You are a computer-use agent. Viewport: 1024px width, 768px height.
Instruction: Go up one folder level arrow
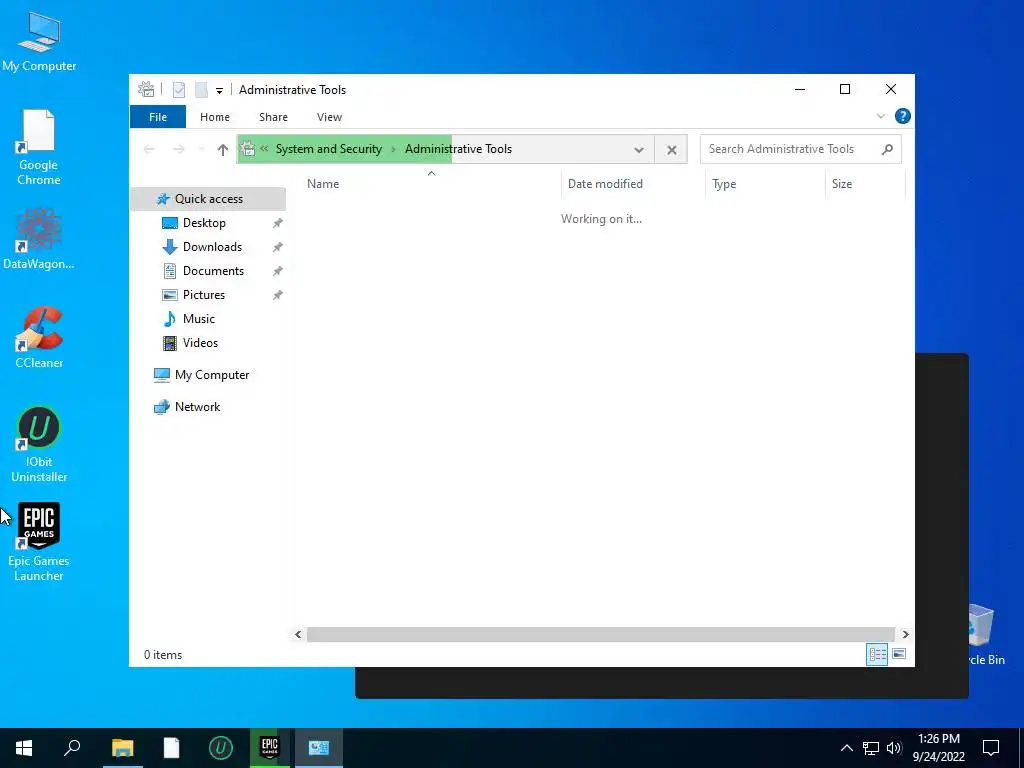[x=223, y=150]
